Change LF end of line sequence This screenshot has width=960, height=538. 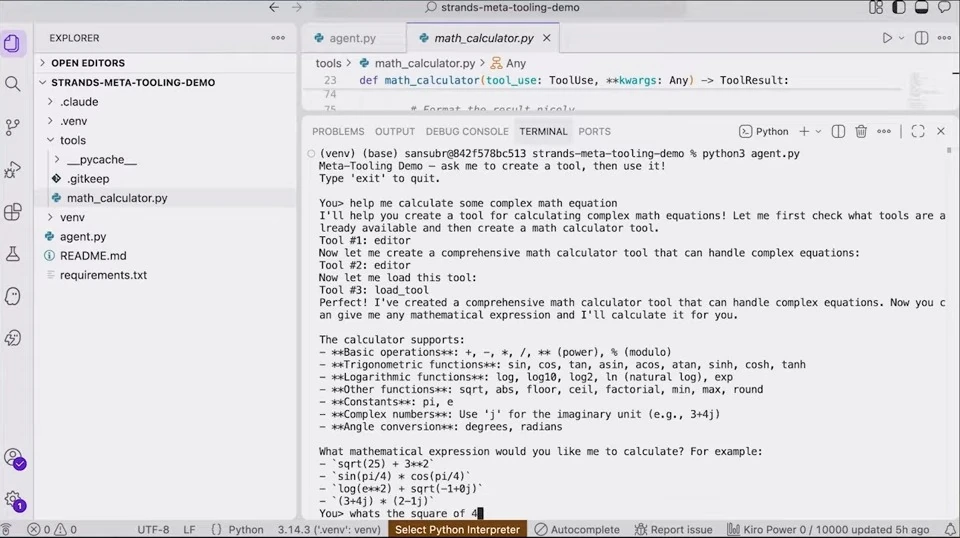189,529
